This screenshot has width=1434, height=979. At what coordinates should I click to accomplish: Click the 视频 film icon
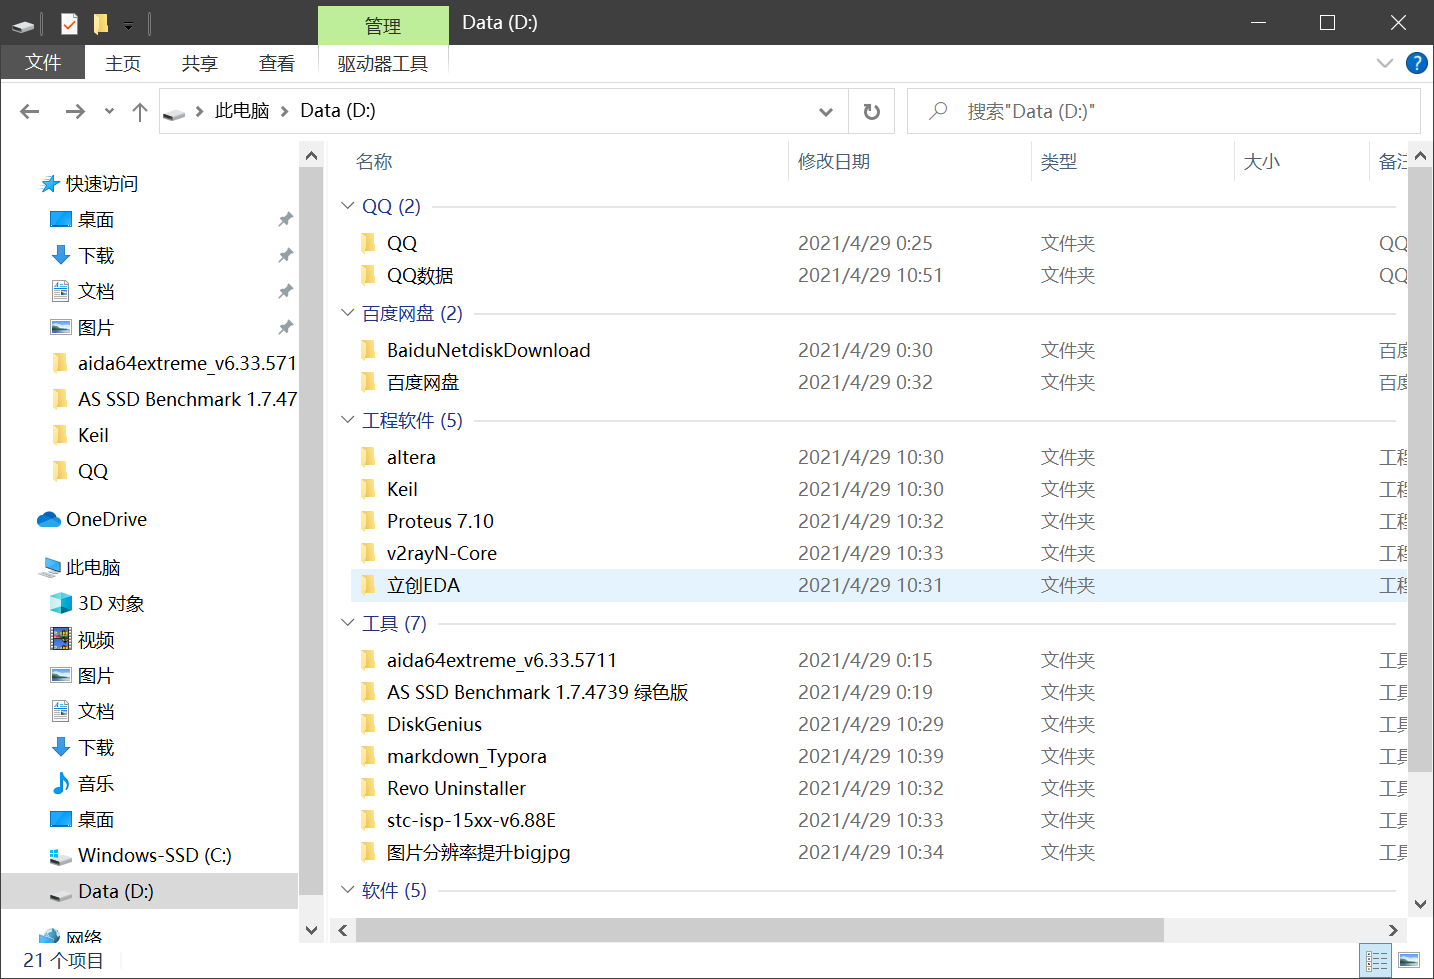(61, 639)
